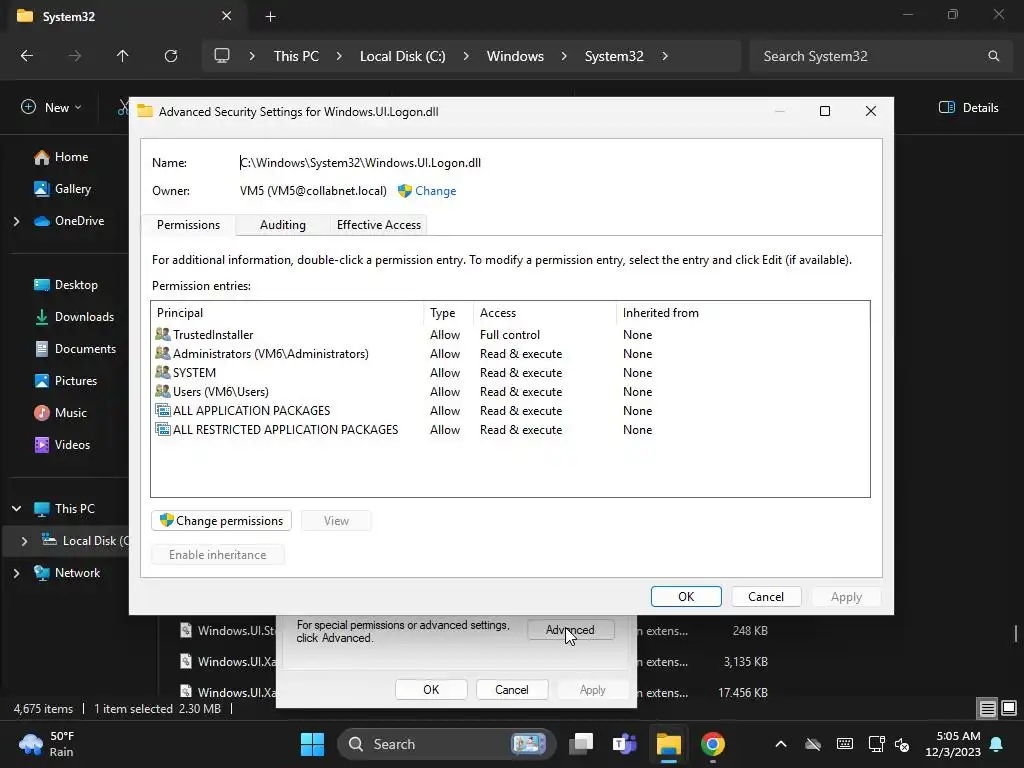The width and height of the screenshot is (1024, 768).
Task: Open notification bell in taskbar
Action: tap(997, 744)
